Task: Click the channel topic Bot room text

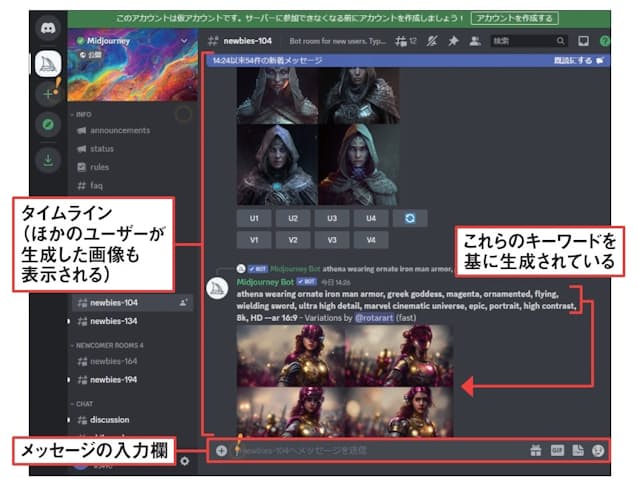Action: pos(338,41)
